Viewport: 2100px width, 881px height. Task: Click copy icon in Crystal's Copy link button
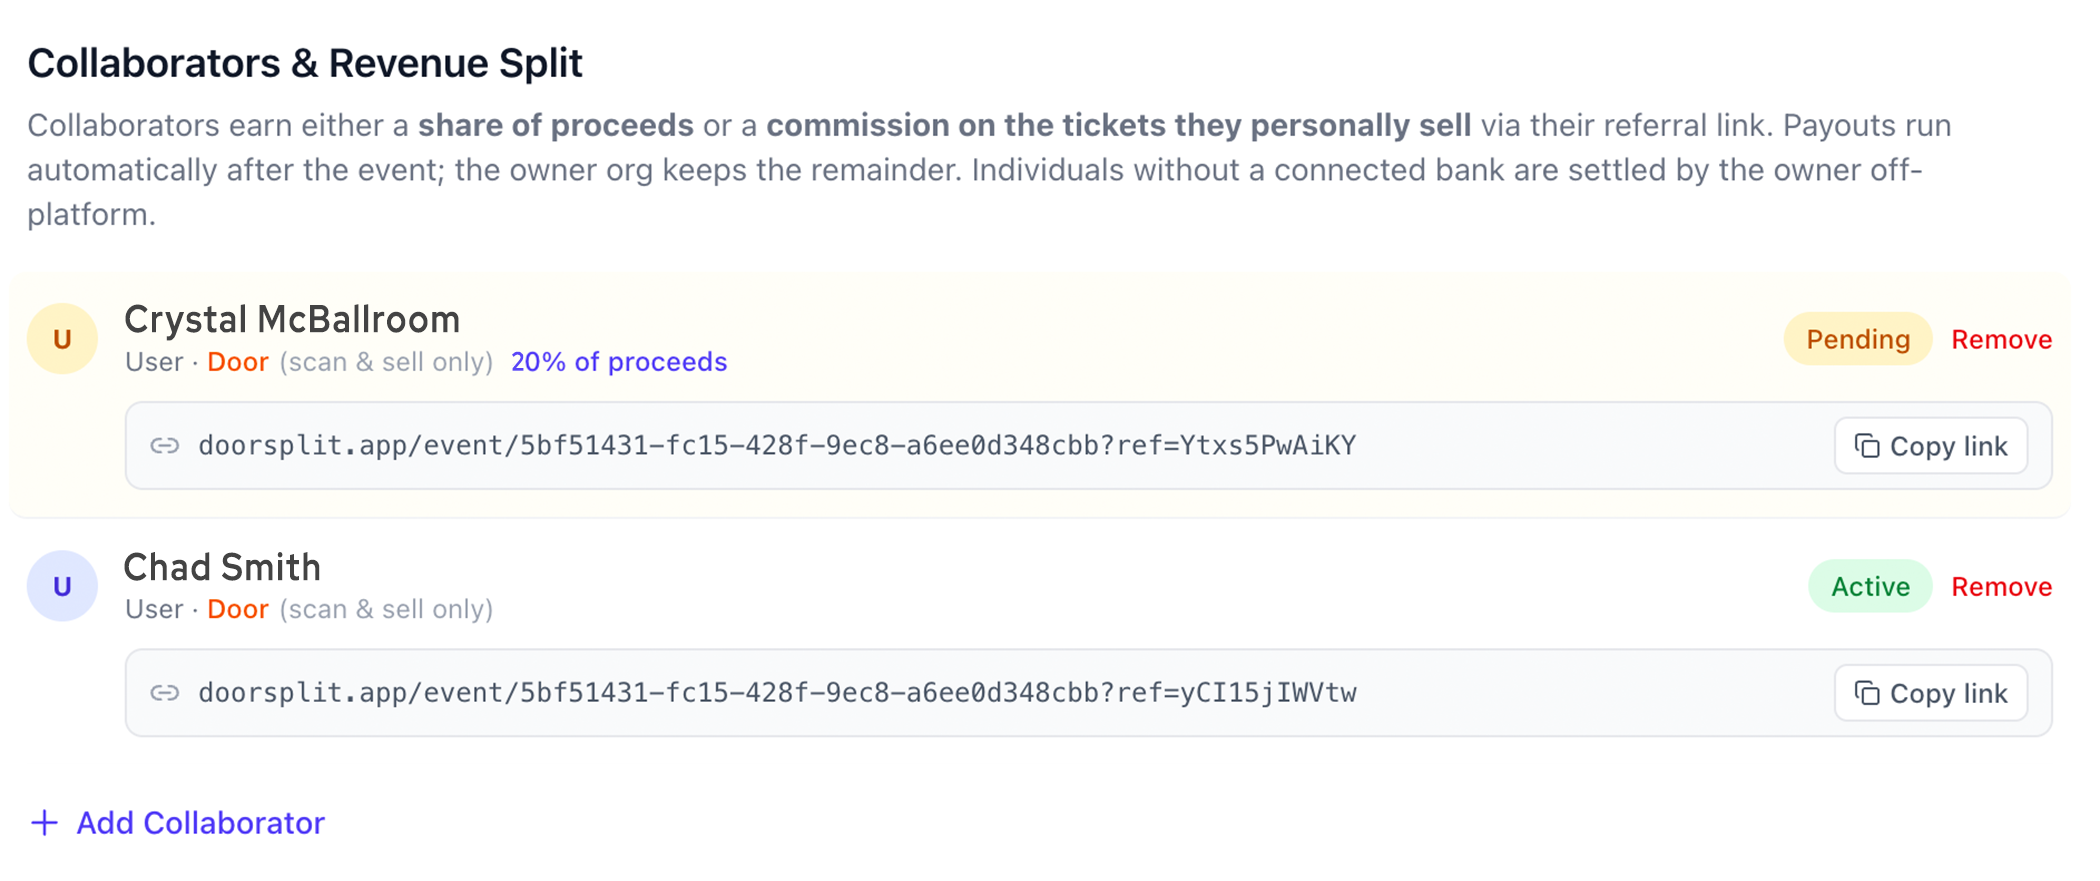coord(1867,446)
